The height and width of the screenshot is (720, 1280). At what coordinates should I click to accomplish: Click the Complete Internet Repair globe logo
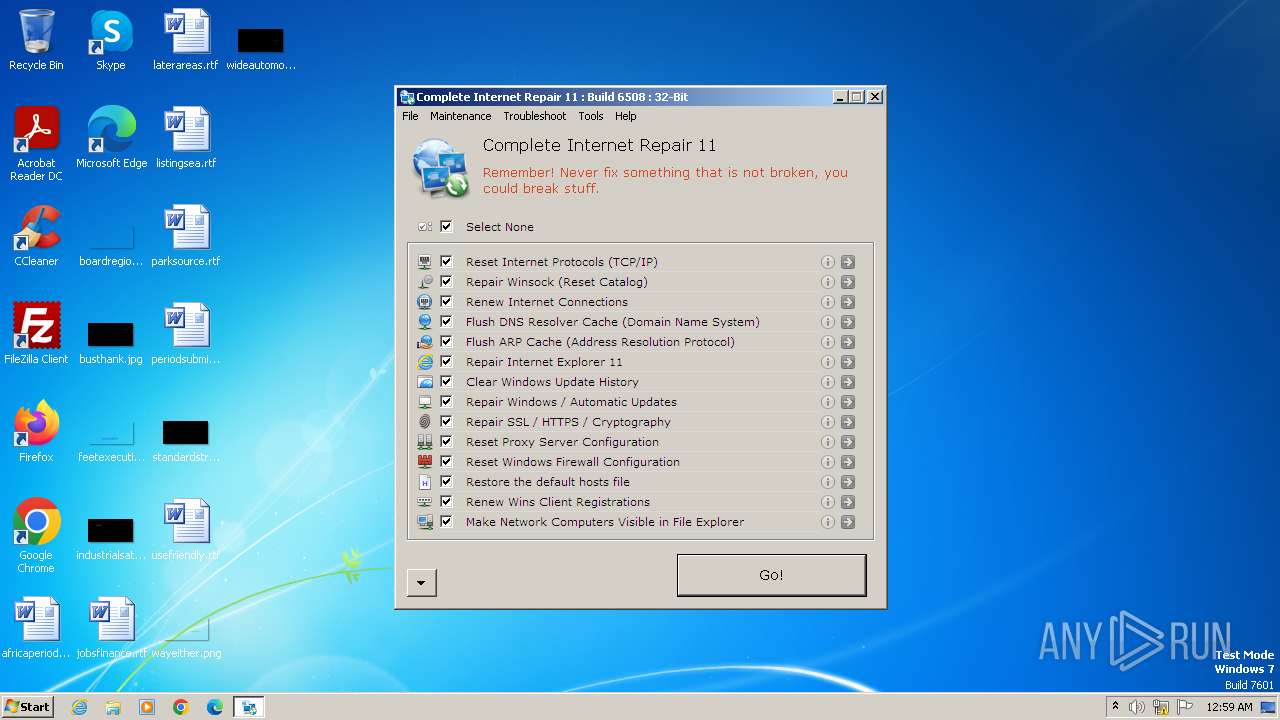[x=441, y=168]
